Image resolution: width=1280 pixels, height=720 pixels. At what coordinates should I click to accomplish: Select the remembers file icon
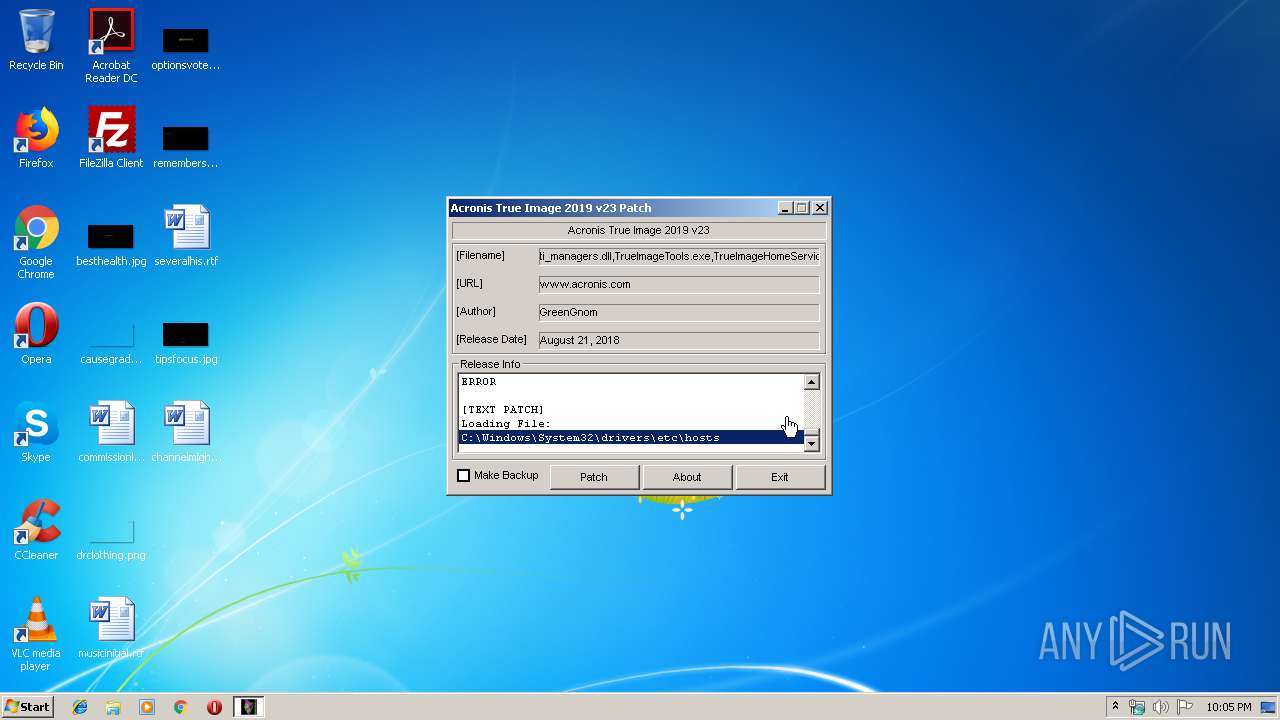tap(186, 144)
